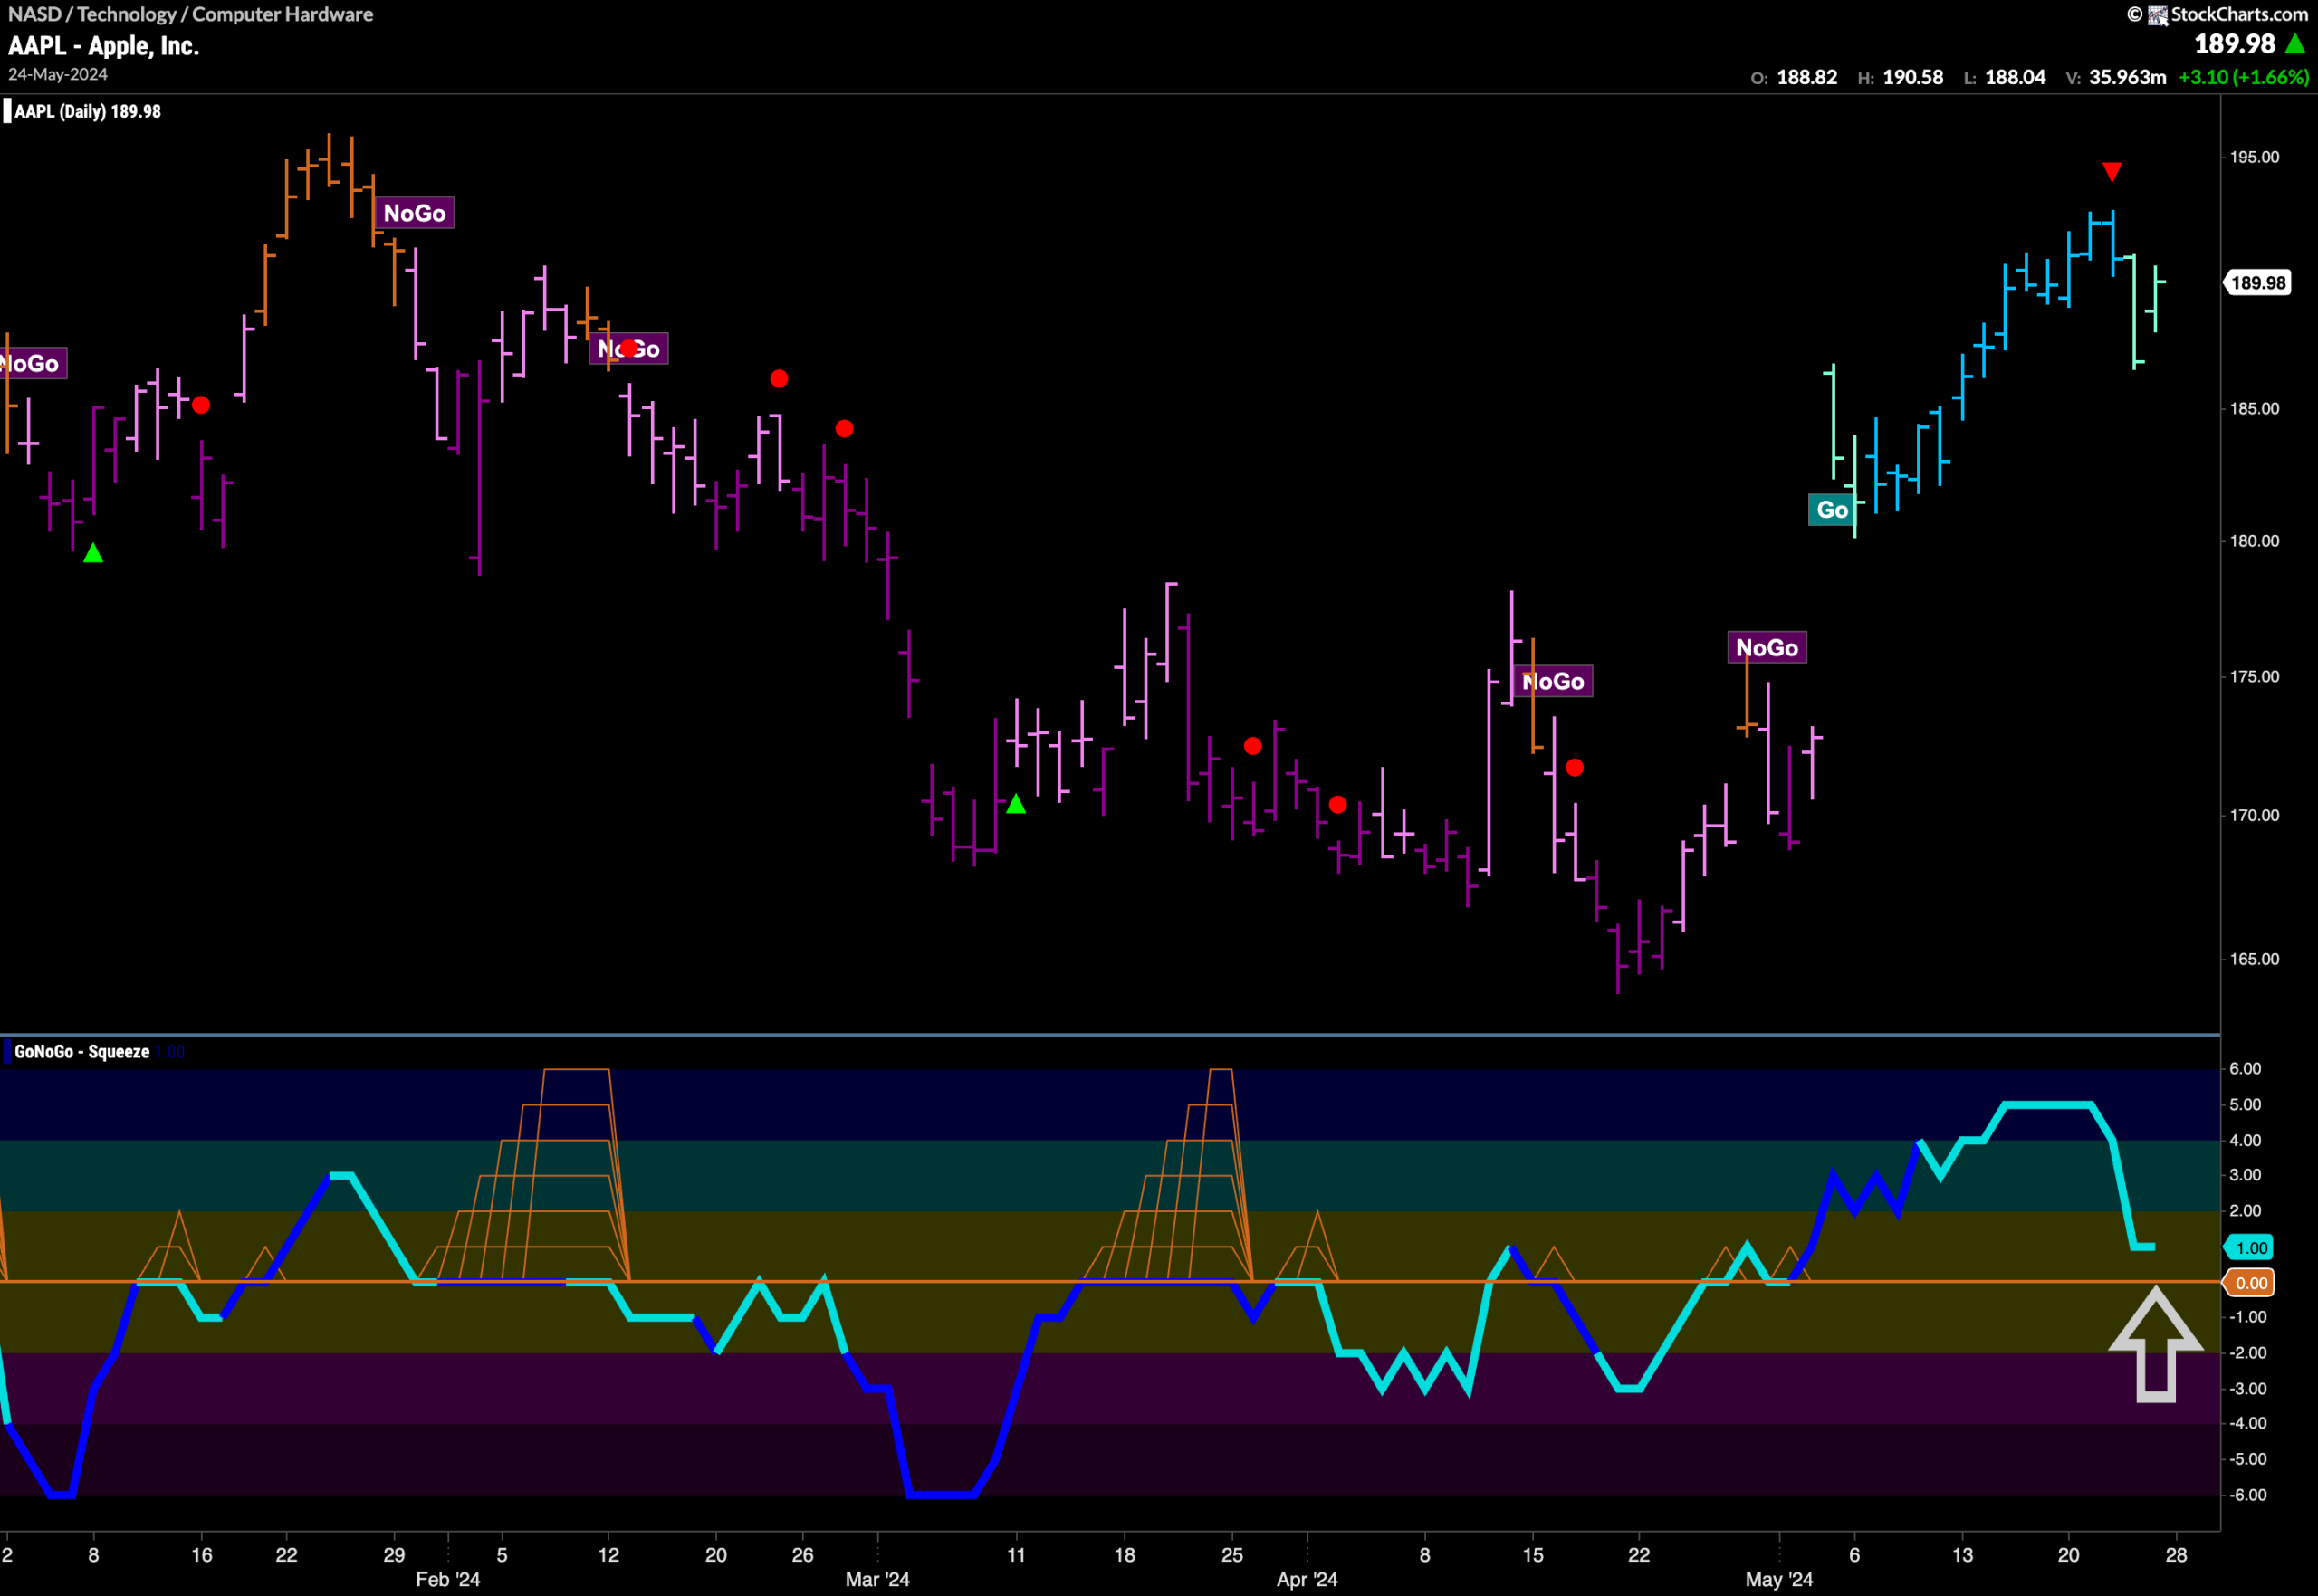Image resolution: width=2318 pixels, height=1596 pixels.
Task: Click the open value 188.82
Action: point(1807,78)
